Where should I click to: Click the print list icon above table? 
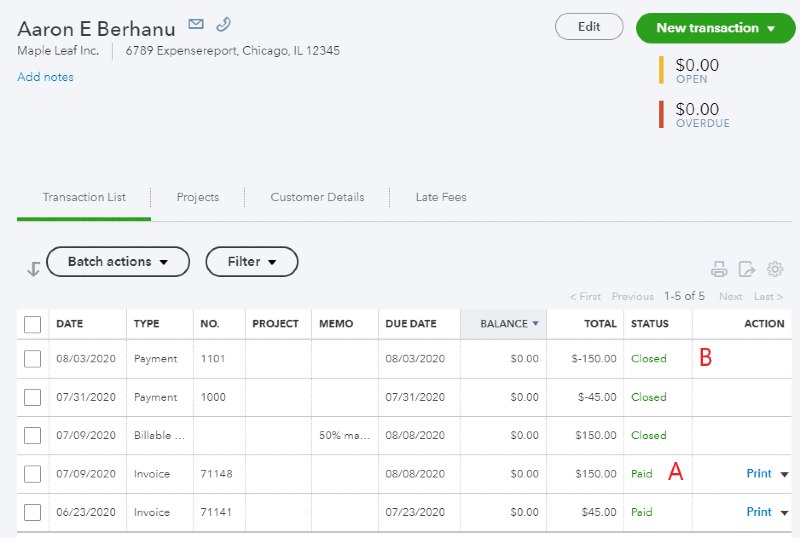click(x=719, y=268)
